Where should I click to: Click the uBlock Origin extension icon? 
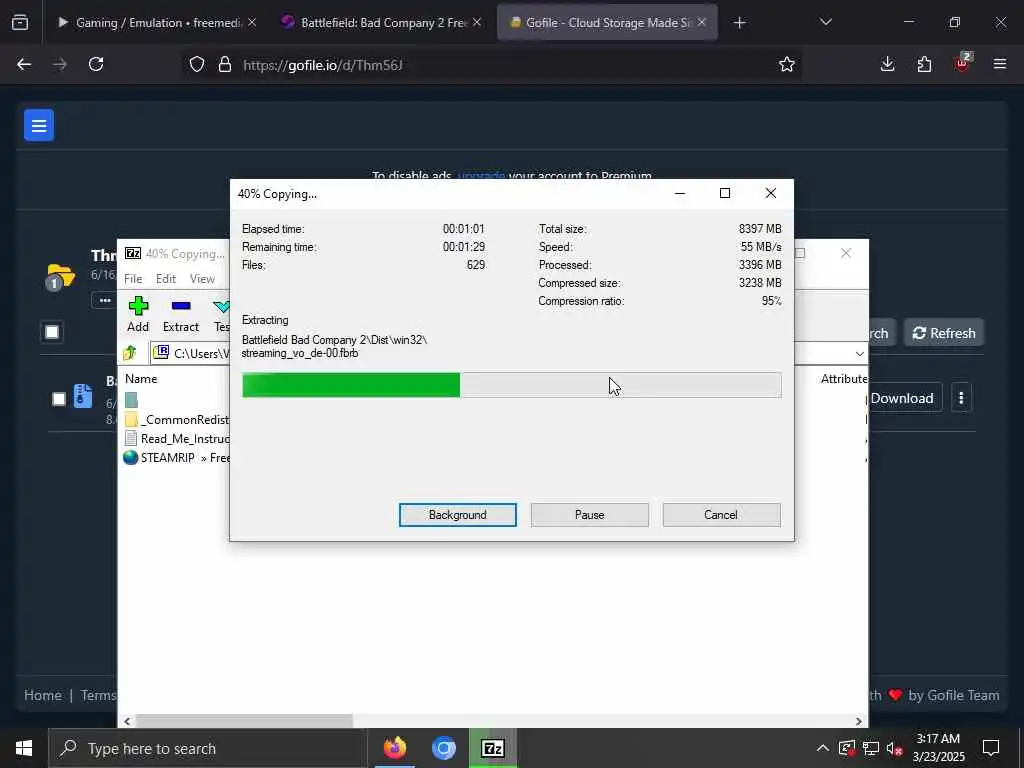pos(962,63)
